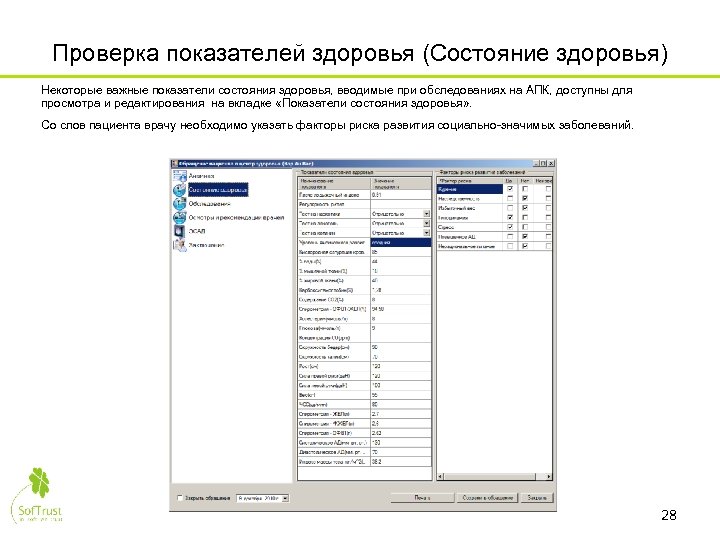Image resolution: width=720 pixels, height=540 pixels.
Task: Open the Заключения section icon
Action: point(180,245)
